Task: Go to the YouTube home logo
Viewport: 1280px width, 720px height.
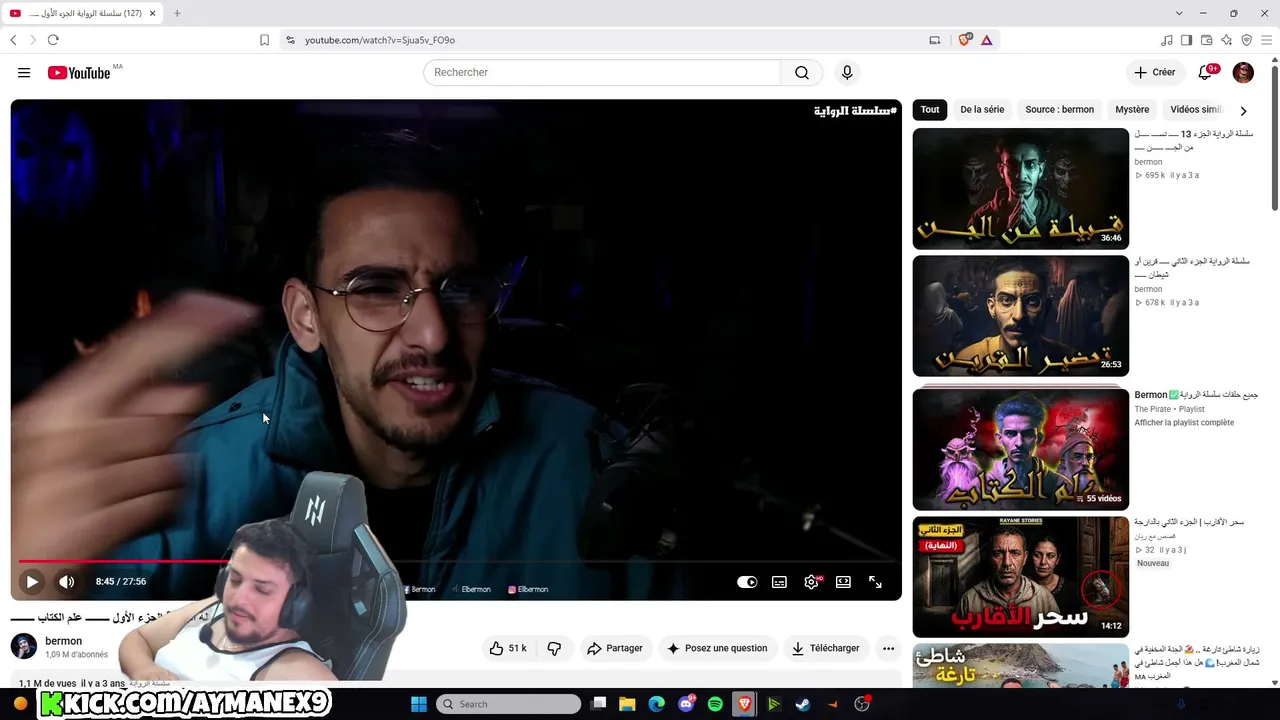Action: pyautogui.click(x=79, y=73)
